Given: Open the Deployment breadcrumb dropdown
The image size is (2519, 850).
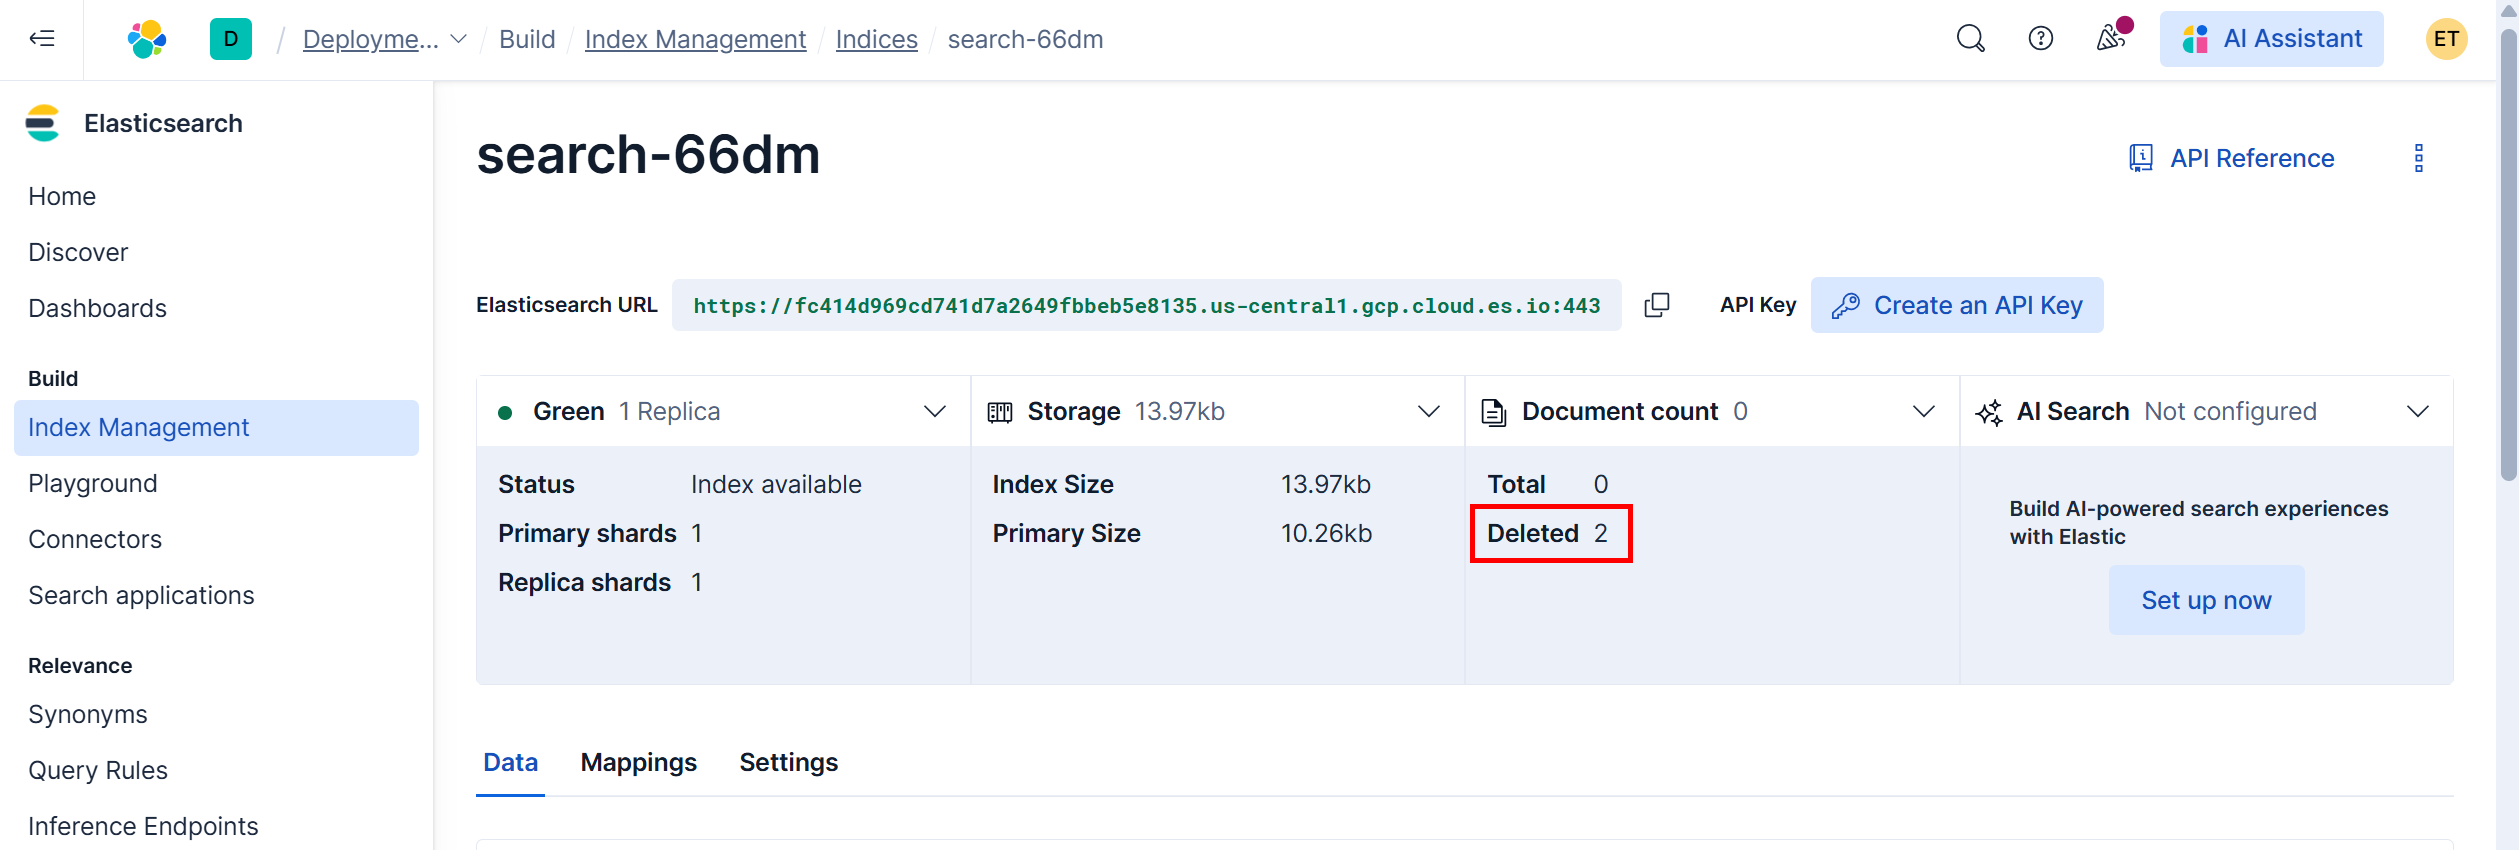Looking at the screenshot, I should [385, 39].
